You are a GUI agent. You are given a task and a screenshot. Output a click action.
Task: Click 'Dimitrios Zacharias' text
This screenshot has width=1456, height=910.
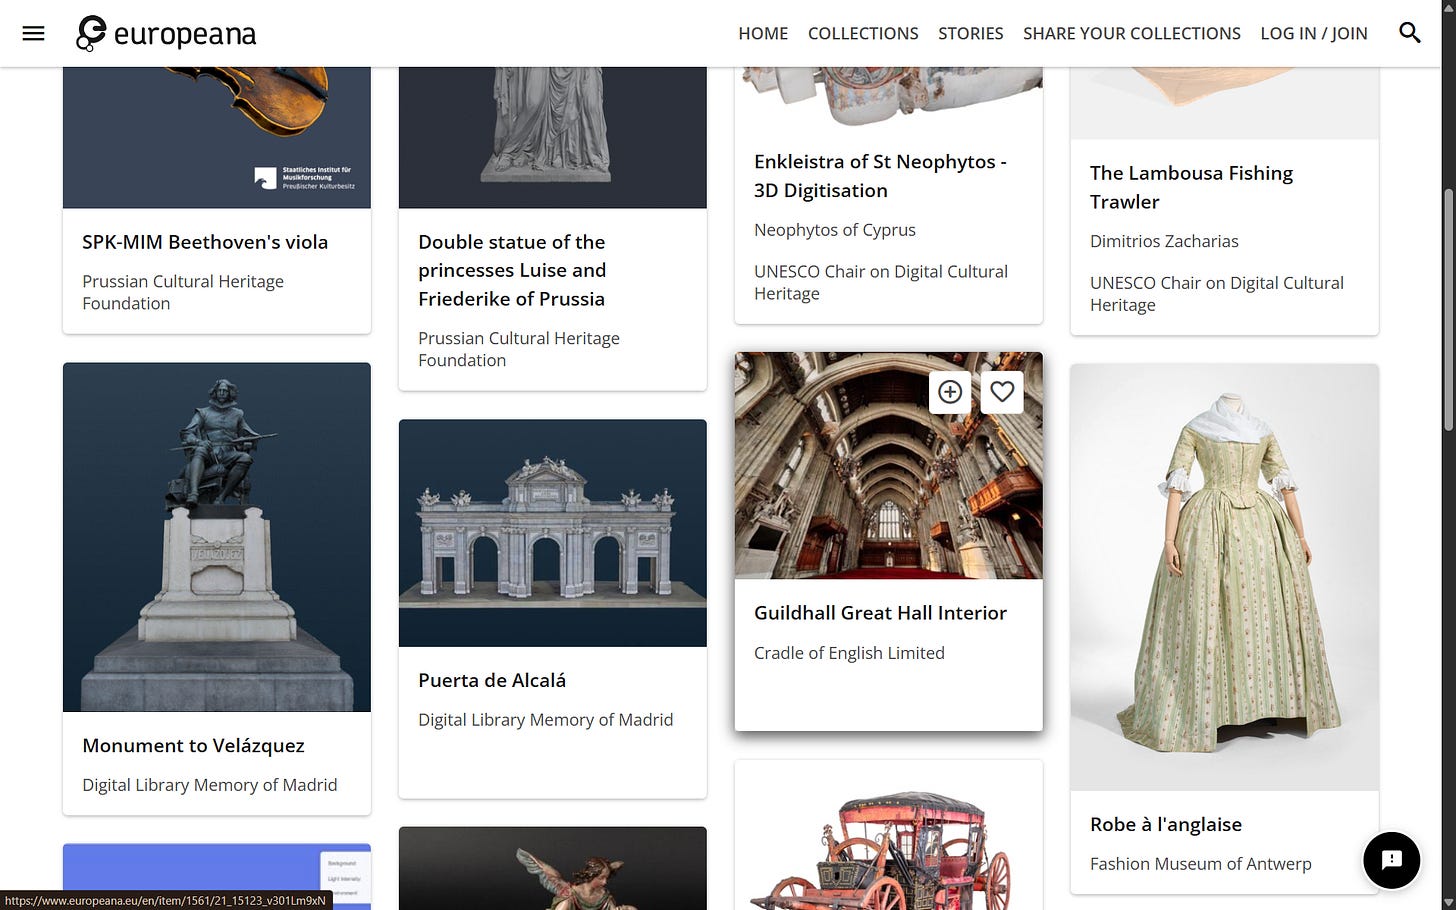tap(1164, 241)
